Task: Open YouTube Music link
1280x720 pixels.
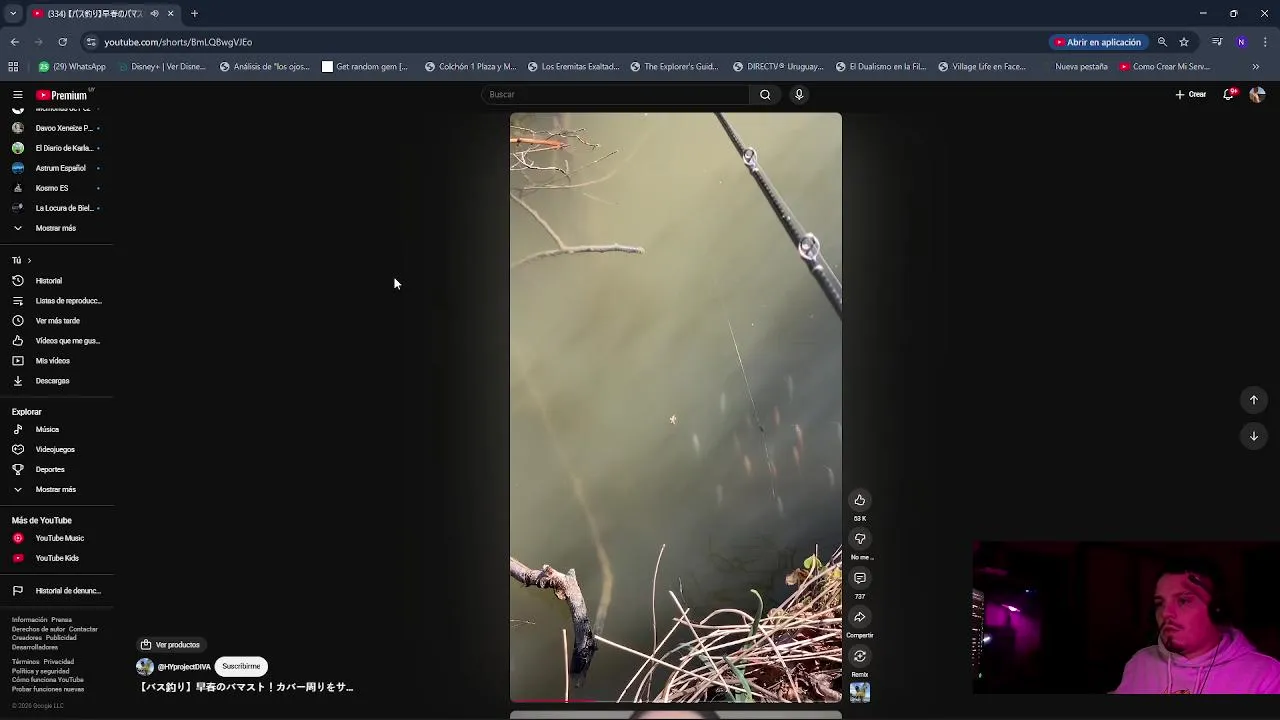Action: point(59,538)
